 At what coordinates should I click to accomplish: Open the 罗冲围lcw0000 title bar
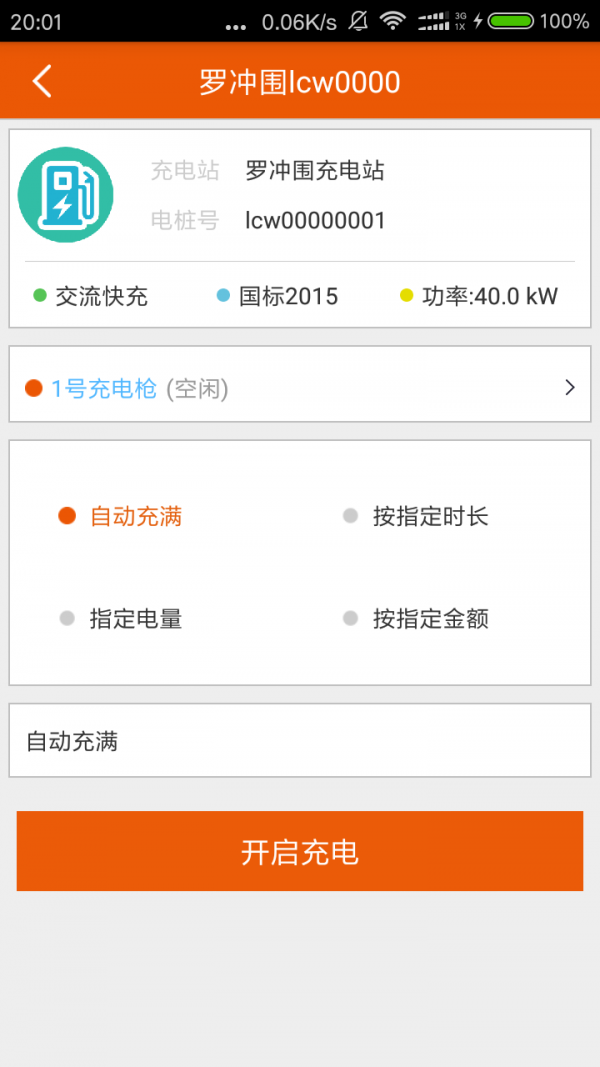click(300, 81)
